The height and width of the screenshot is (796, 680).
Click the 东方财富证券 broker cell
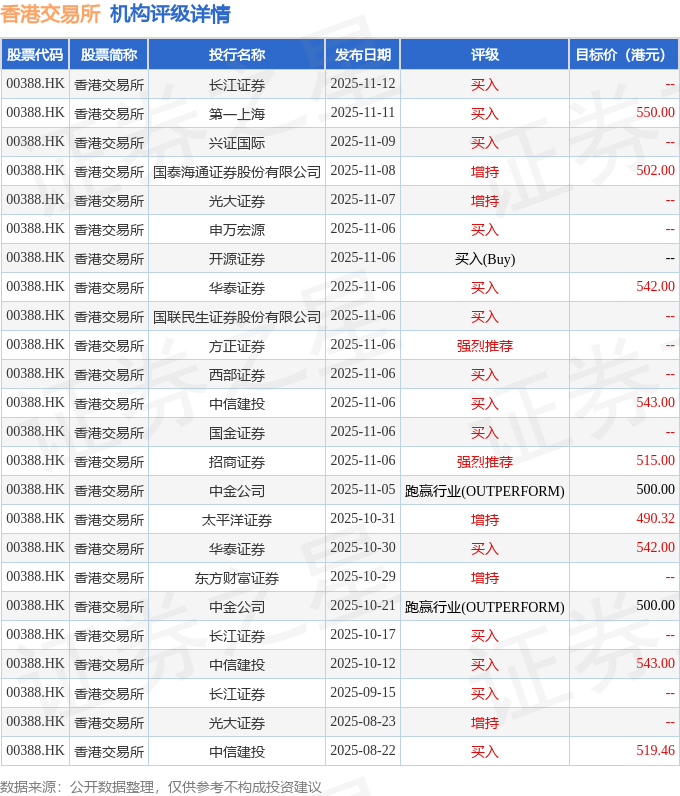pyautogui.click(x=237, y=577)
